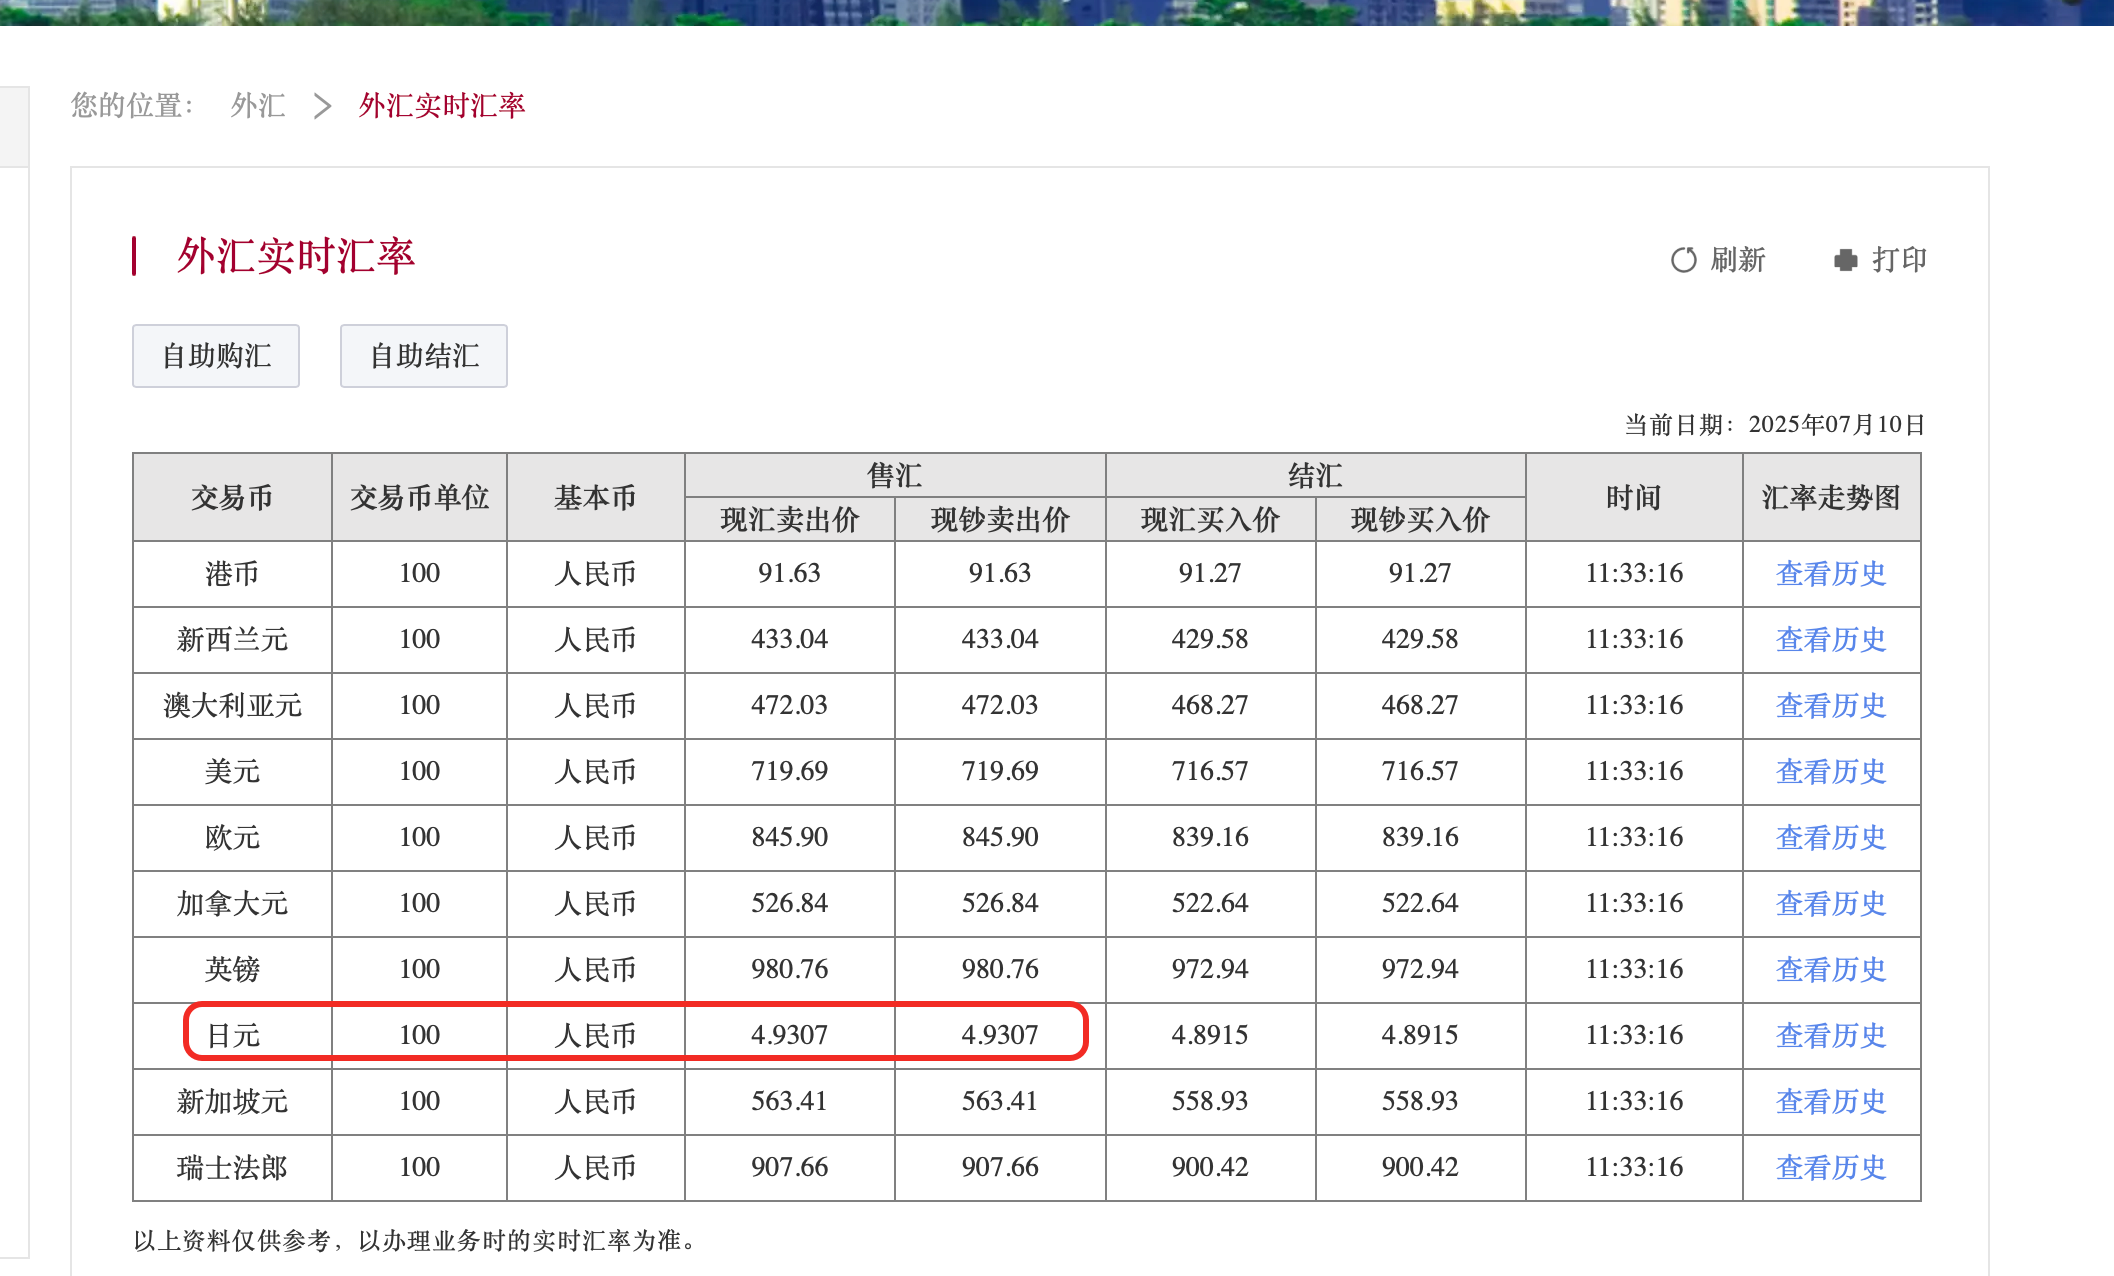View history chart for 港币
2114x1276 pixels.
pyautogui.click(x=1830, y=574)
